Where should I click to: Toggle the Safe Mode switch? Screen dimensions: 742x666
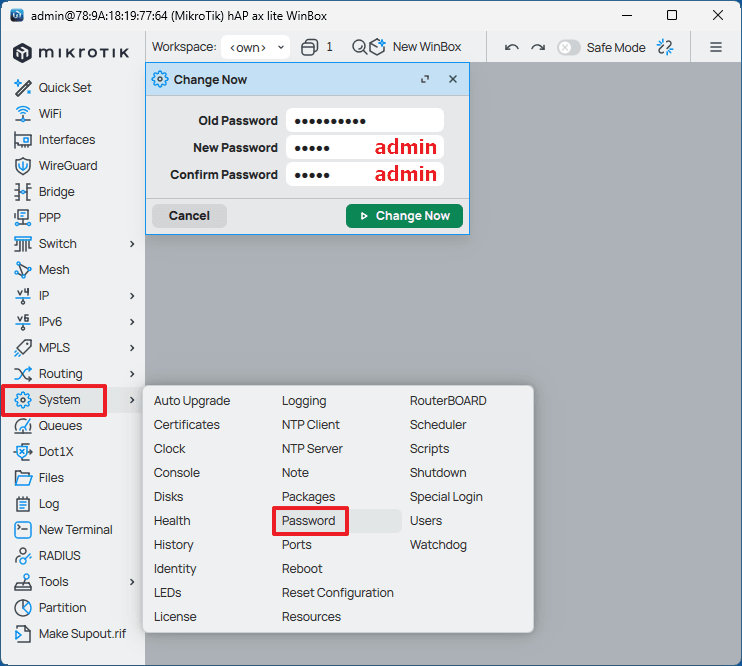click(568, 47)
